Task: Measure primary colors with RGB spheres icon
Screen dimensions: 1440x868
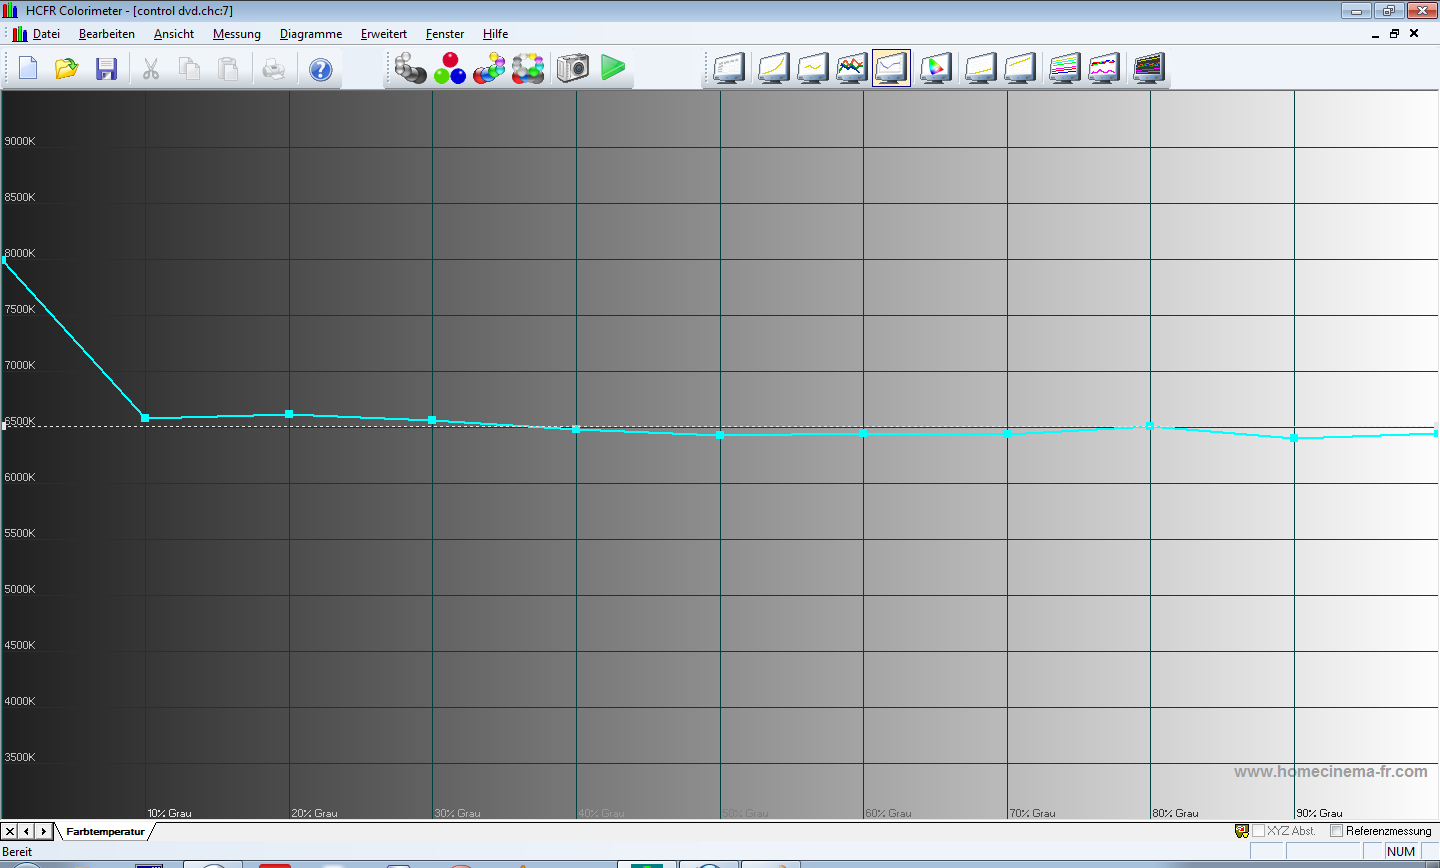Action: pos(450,68)
